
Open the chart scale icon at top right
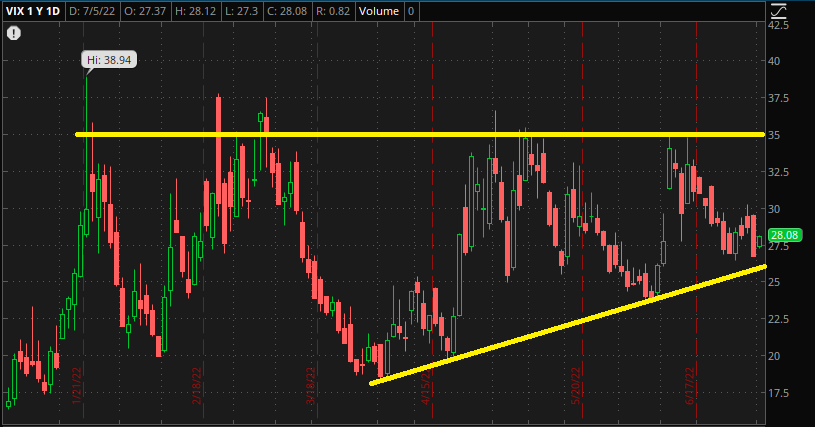coord(778,10)
